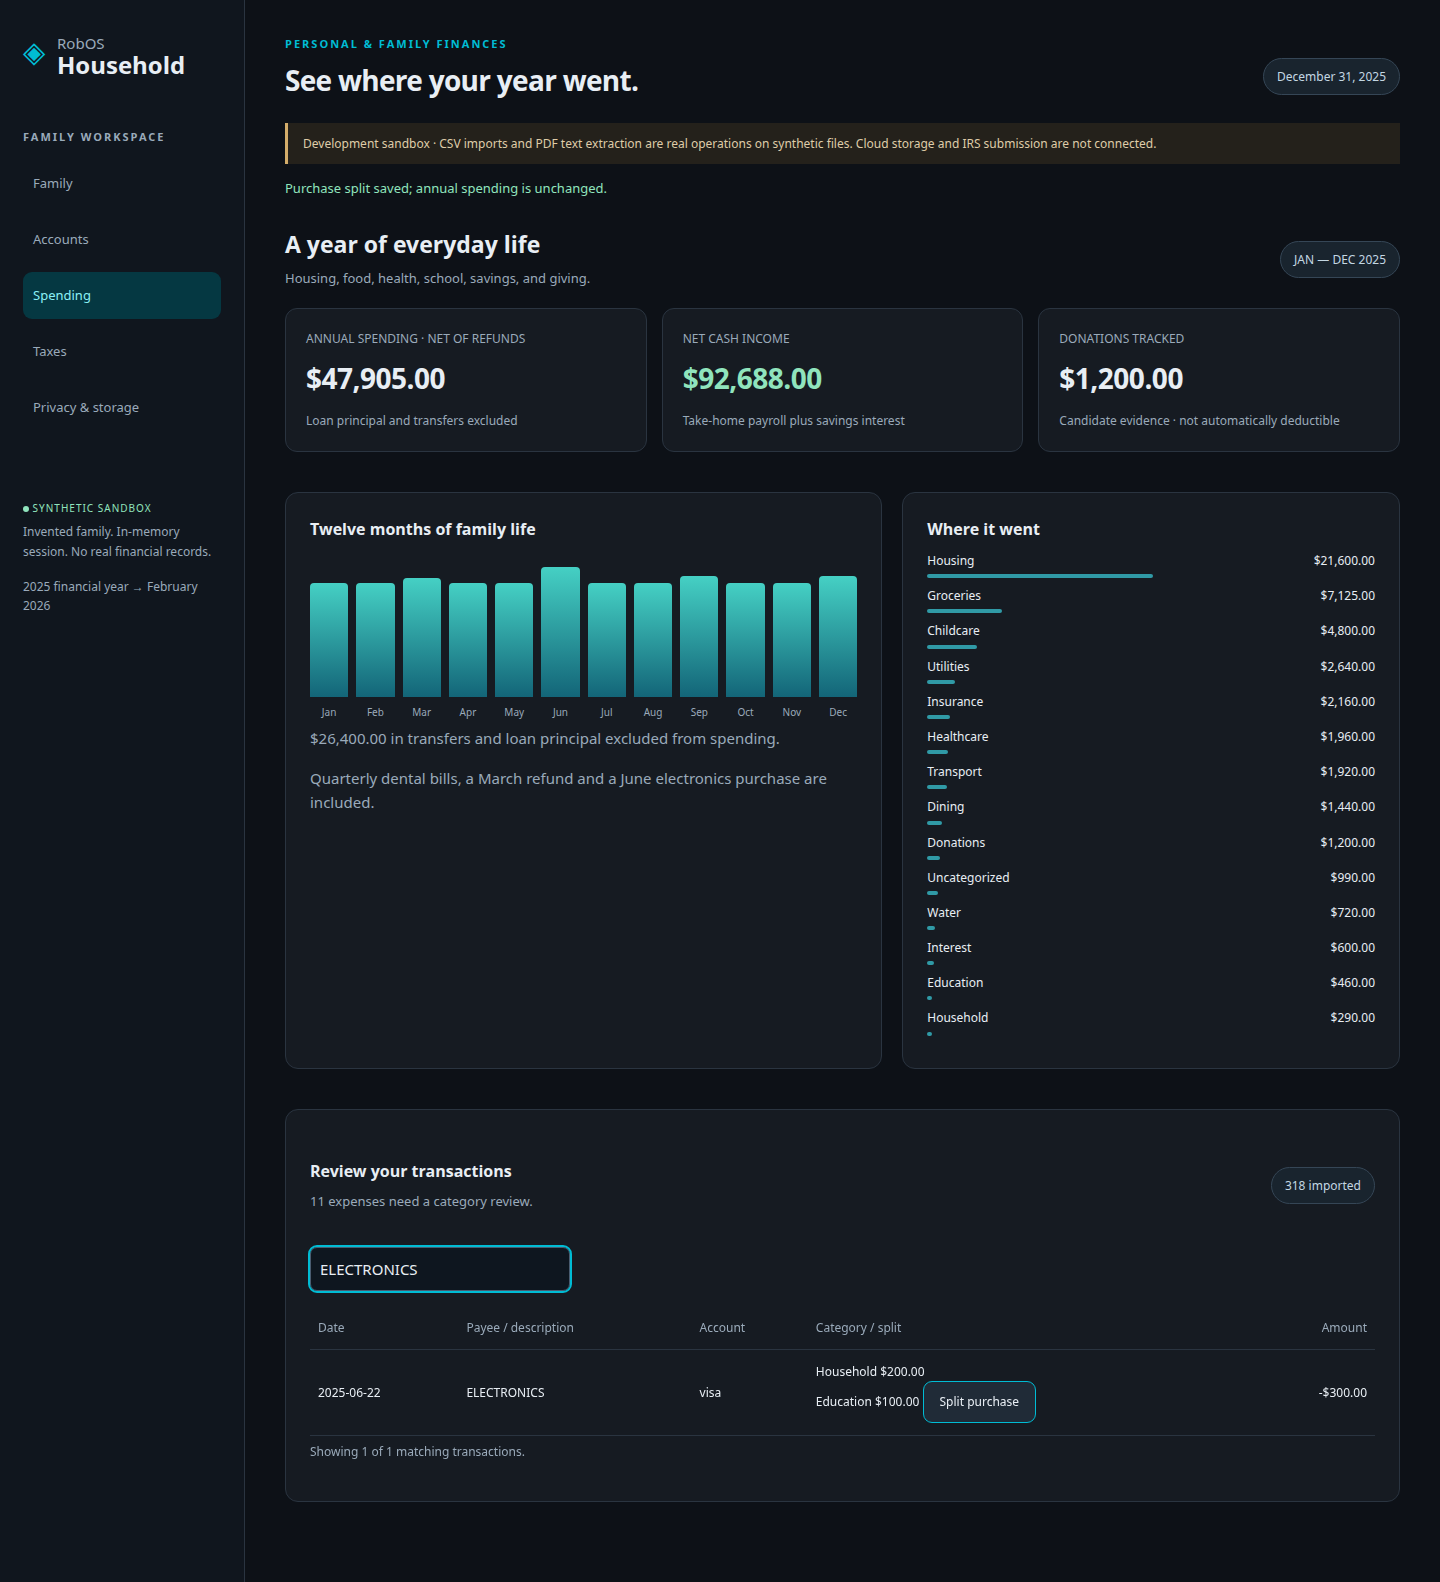This screenshot has width=1440, height=1582.
Task: Click the visa account cell
Action: point(710,1393)
